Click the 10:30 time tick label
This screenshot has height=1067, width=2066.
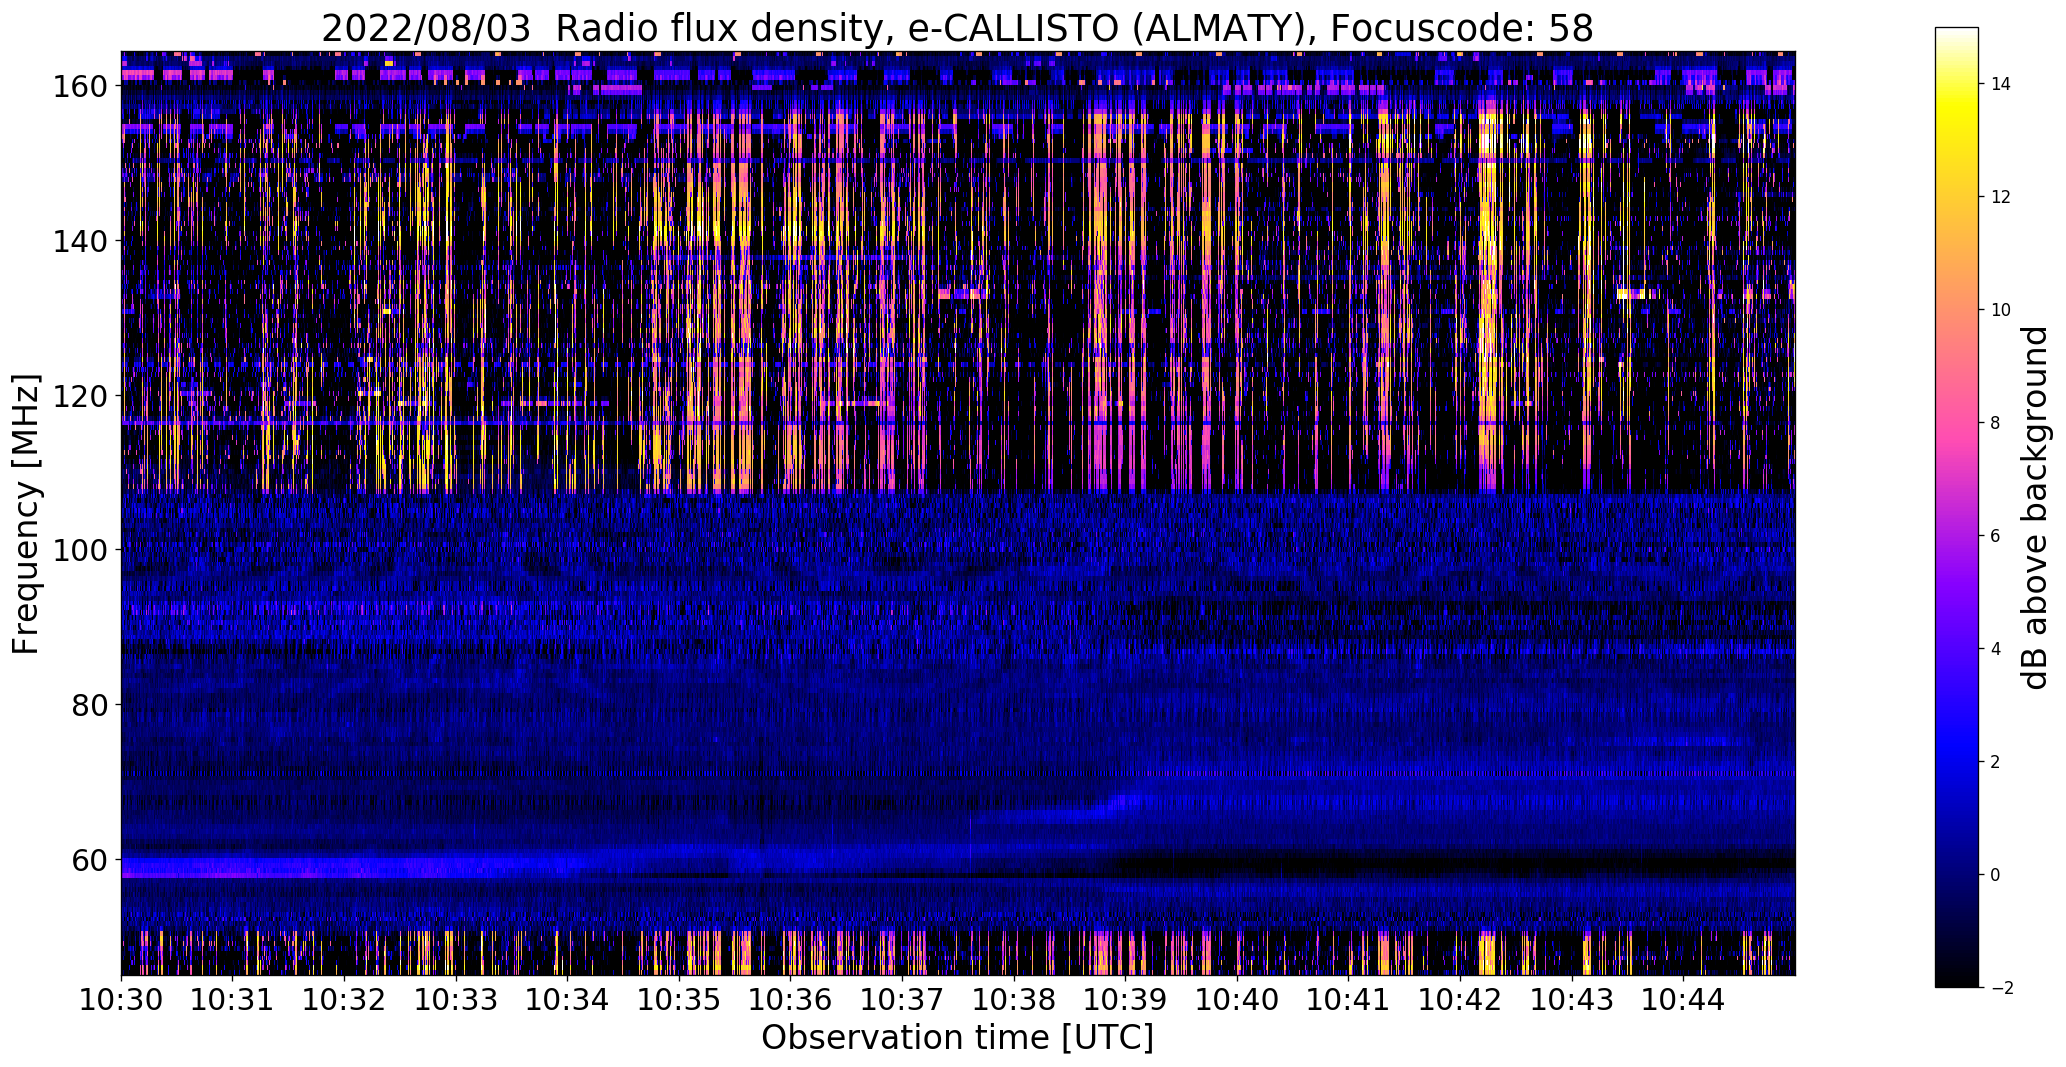pos(121,998)
